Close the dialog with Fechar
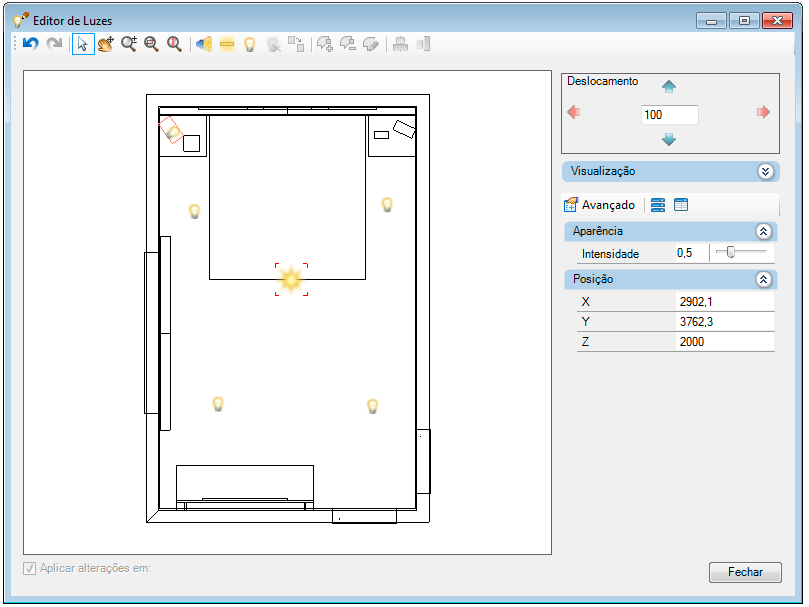809x607 pixels. tap(745, 572)
